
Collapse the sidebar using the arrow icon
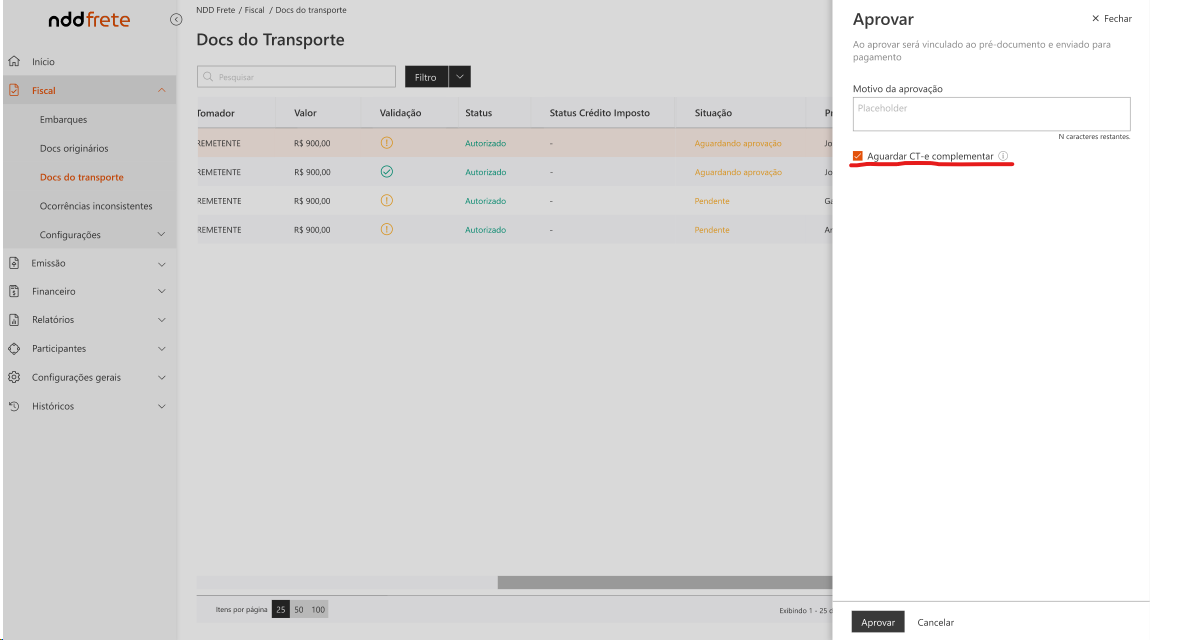click(176, 19)
